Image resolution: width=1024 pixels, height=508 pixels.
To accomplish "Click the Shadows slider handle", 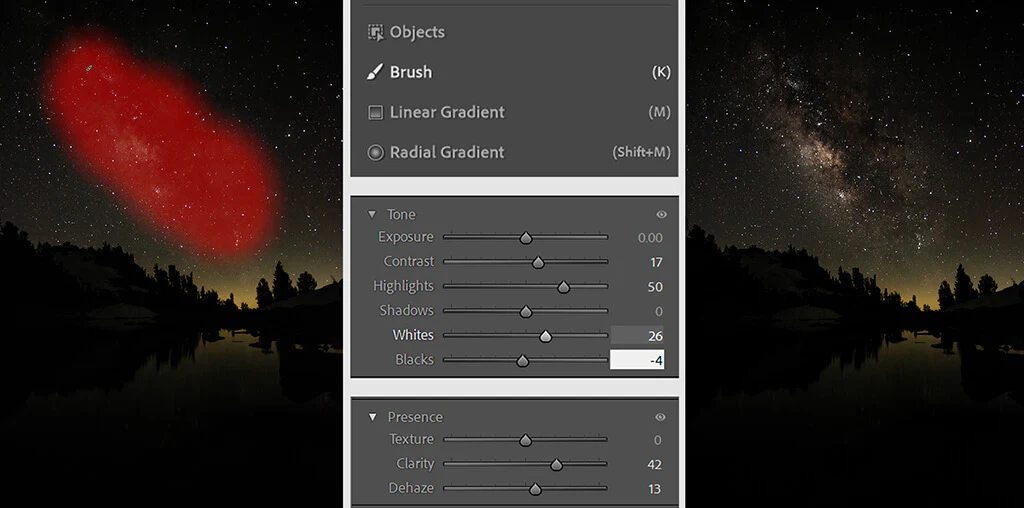I will (x=526, y=311).
